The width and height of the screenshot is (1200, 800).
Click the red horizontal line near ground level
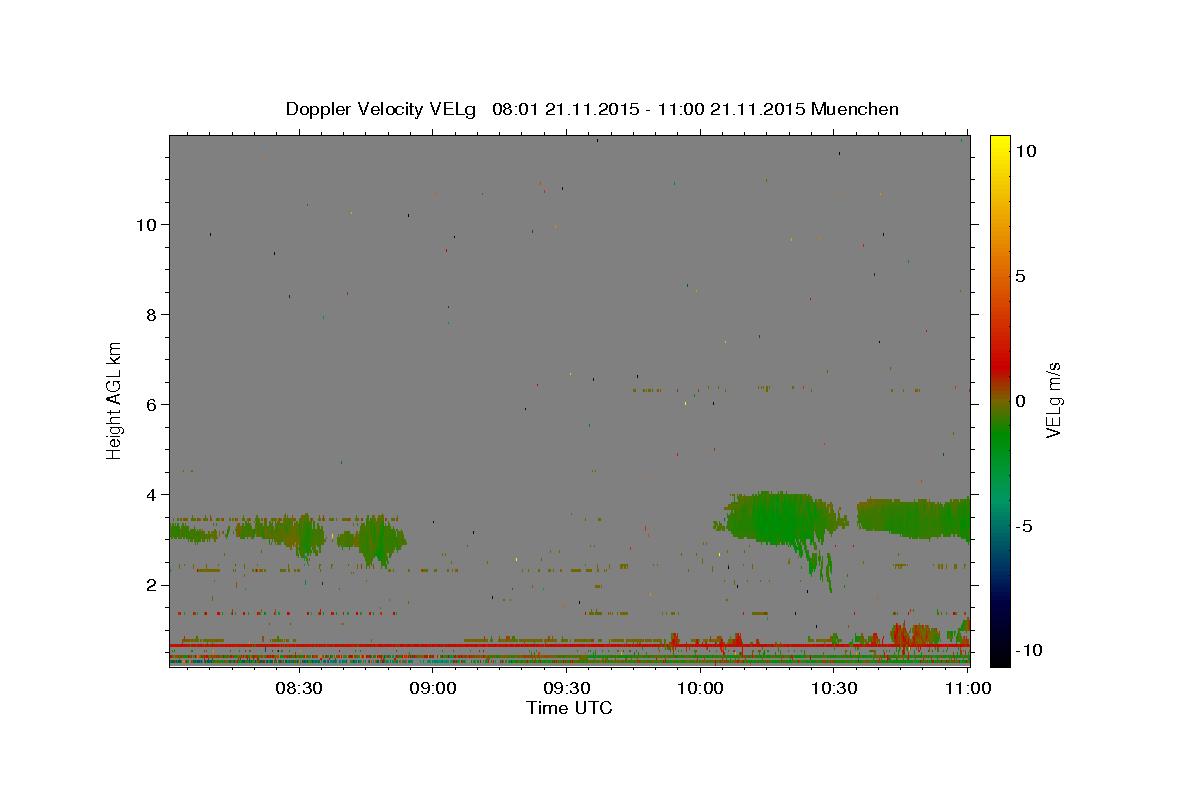click(569, 646)
